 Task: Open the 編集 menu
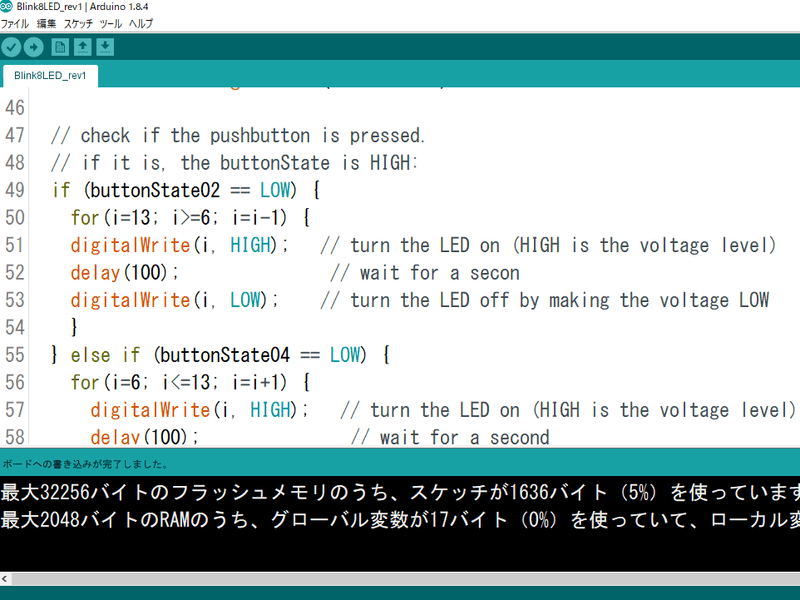[x=46, y=23]
